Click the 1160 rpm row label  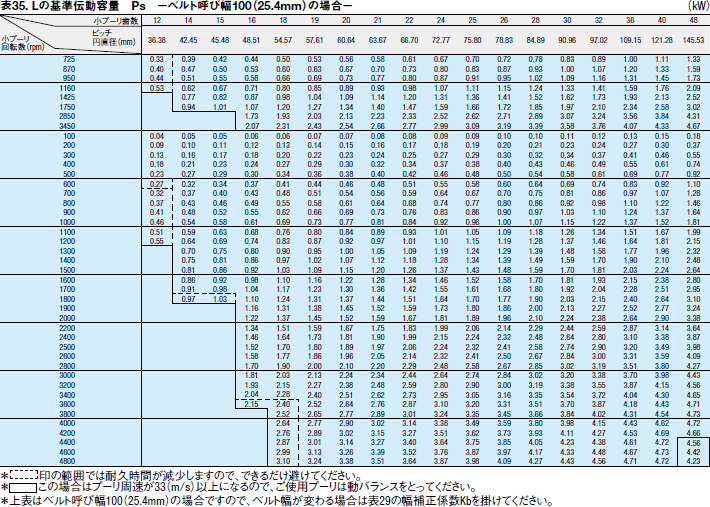[67, 88]
